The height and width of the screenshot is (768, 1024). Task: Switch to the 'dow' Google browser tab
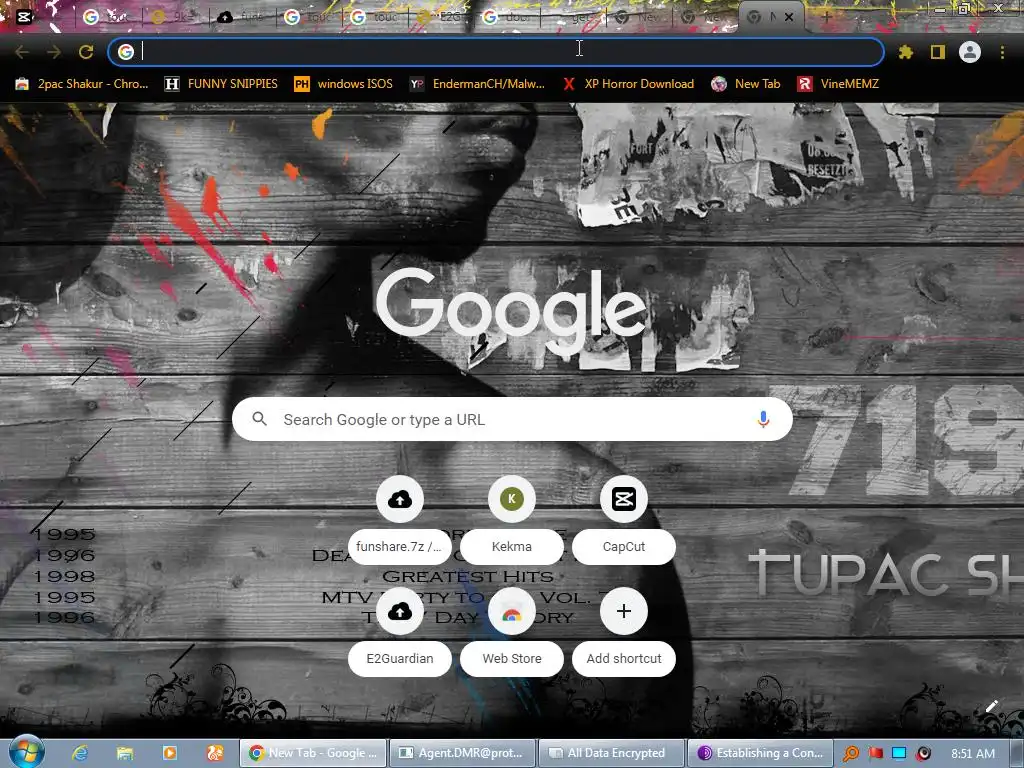(x=507, y=17)
